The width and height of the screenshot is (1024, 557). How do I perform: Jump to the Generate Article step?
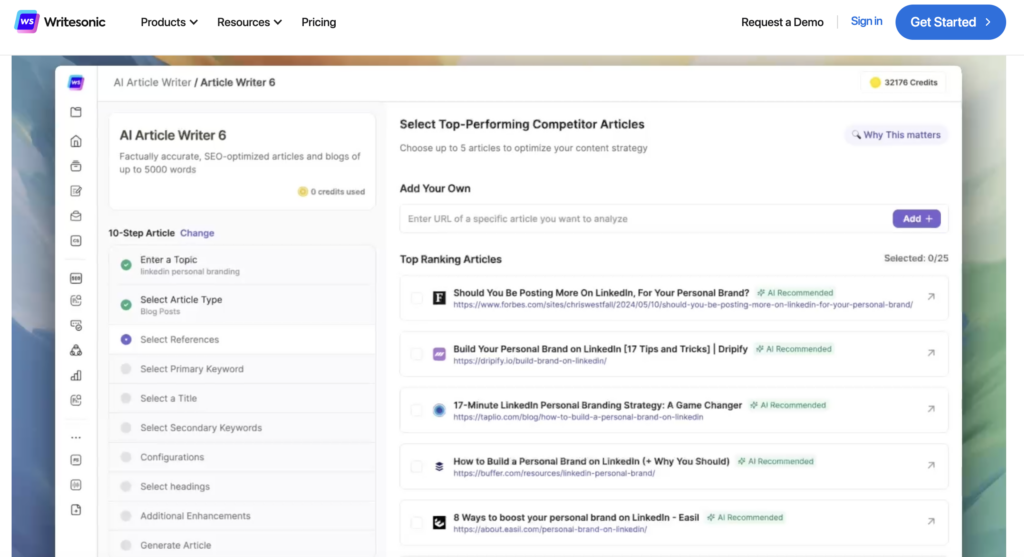point(242,545)
